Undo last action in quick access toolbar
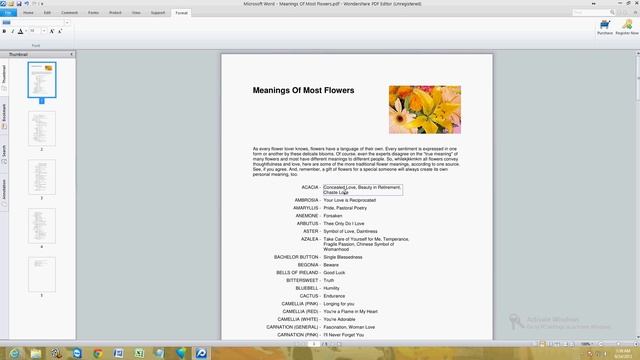Viewport: 640px width, 360px height. point(27,4)
